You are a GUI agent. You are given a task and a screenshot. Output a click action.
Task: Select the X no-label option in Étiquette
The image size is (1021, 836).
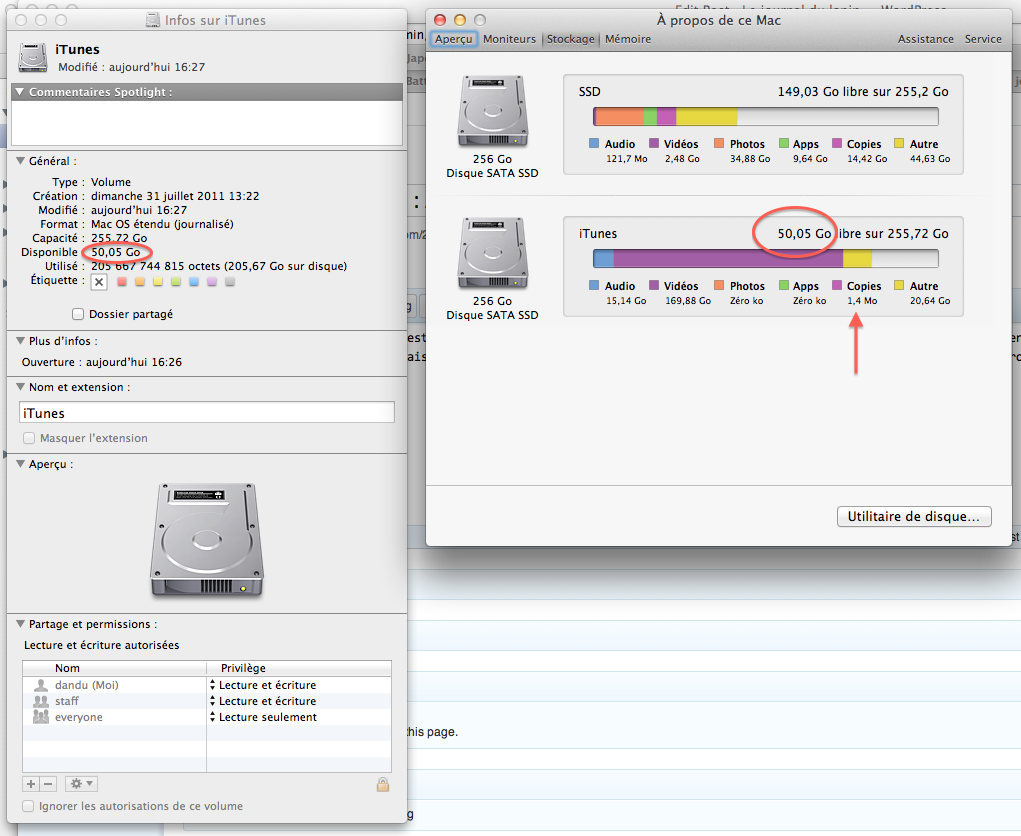click(99, 282)
